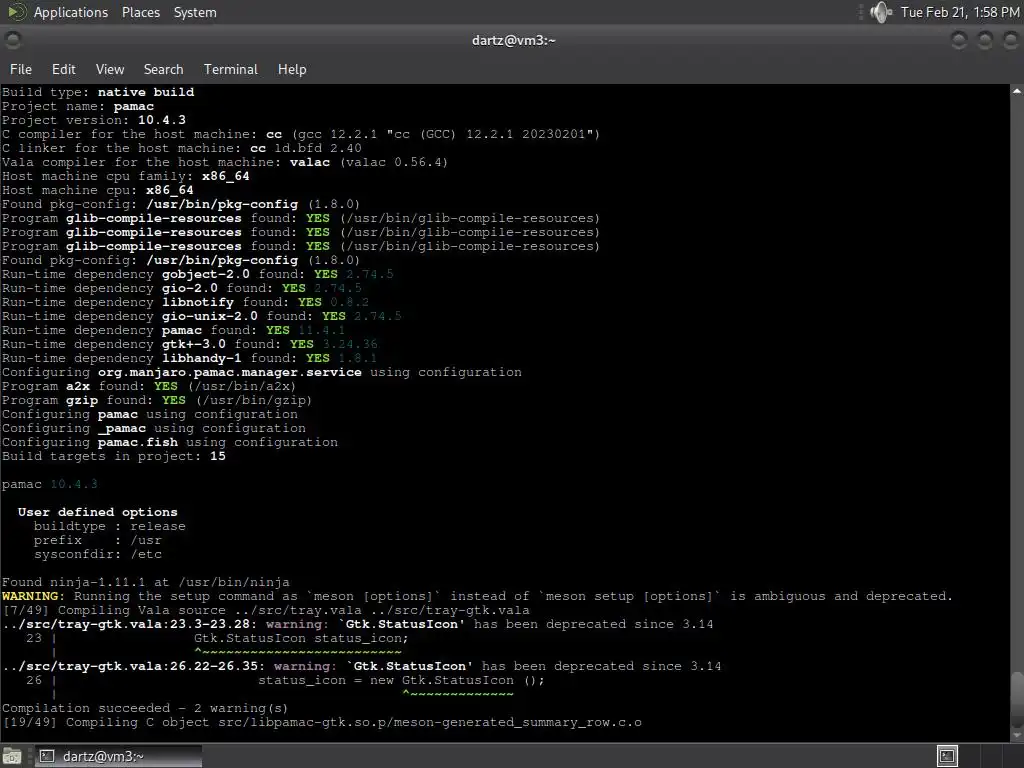
Task: Select the dartz@vm3 taskbar window button
Action: (118, 756)
